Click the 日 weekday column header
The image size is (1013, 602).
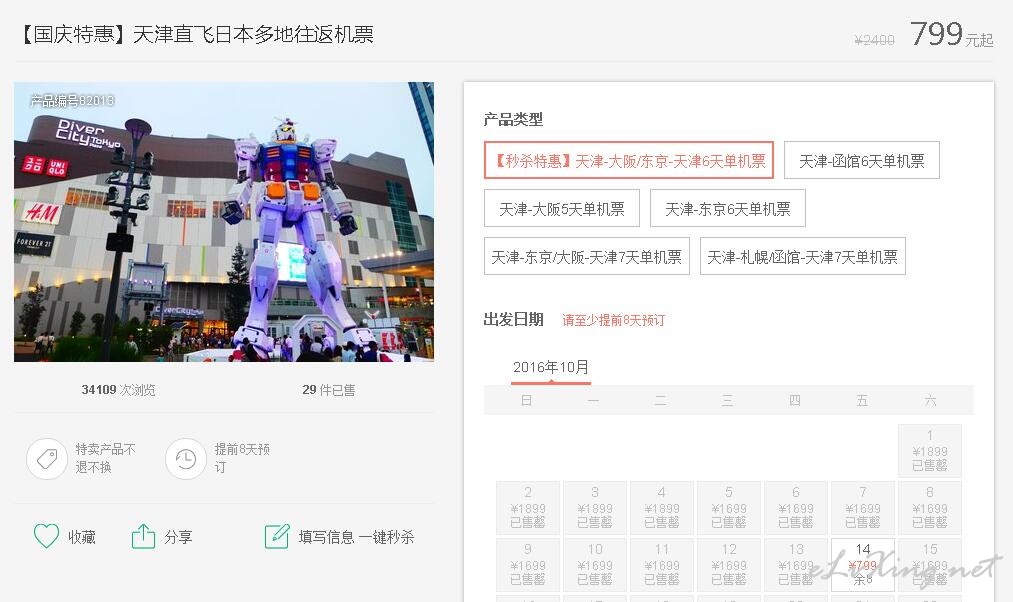click(x=527, y=400)
